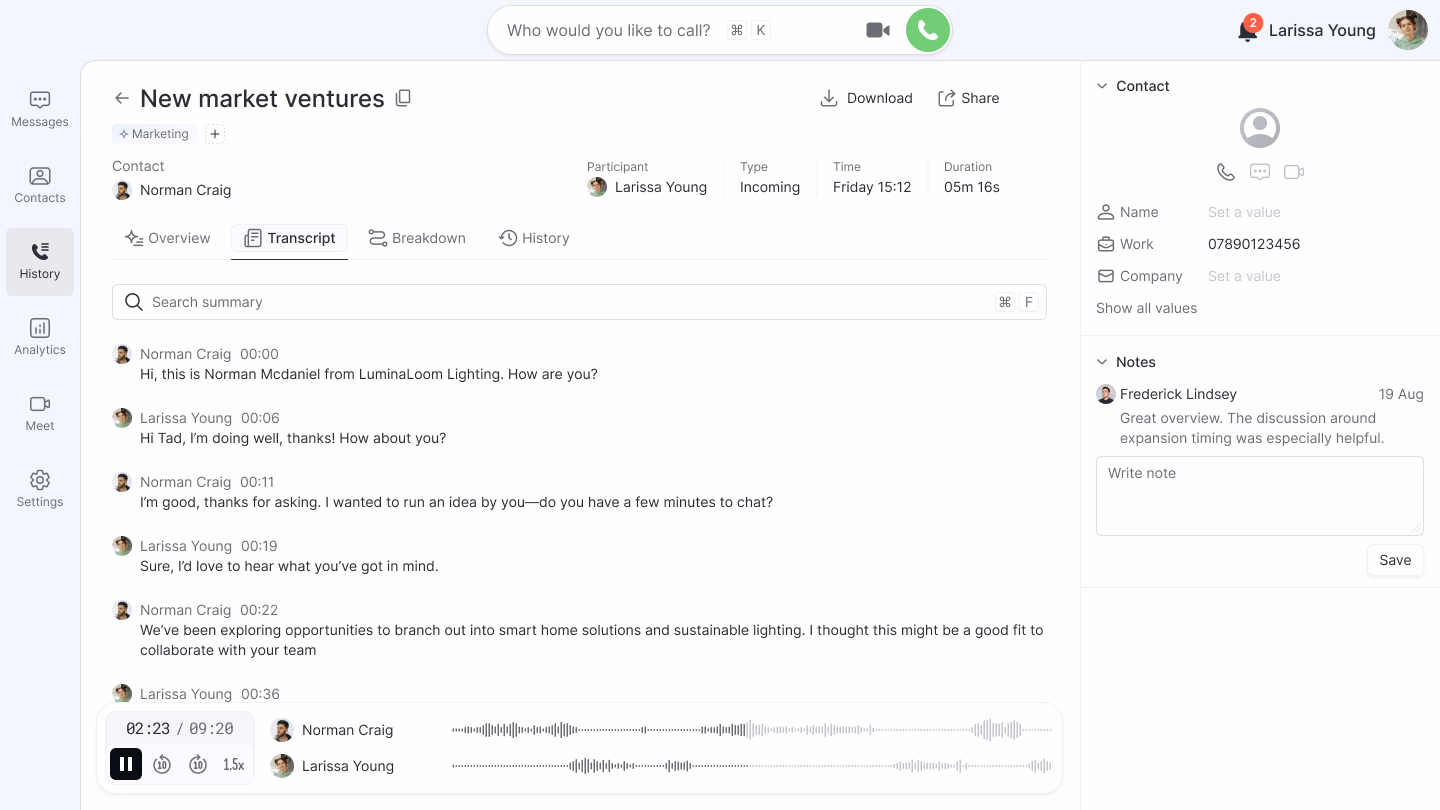Collapse the Notes section
Image resolution: width=1440 pixels, height=810 pixels.
point(1102,362)
